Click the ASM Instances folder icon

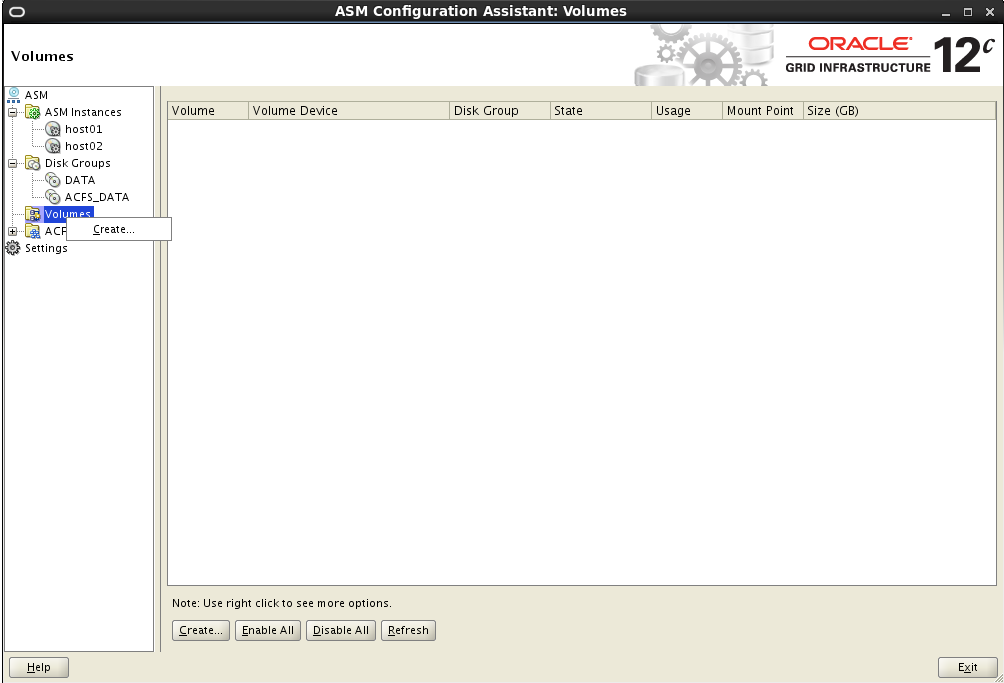click(33, 112)
